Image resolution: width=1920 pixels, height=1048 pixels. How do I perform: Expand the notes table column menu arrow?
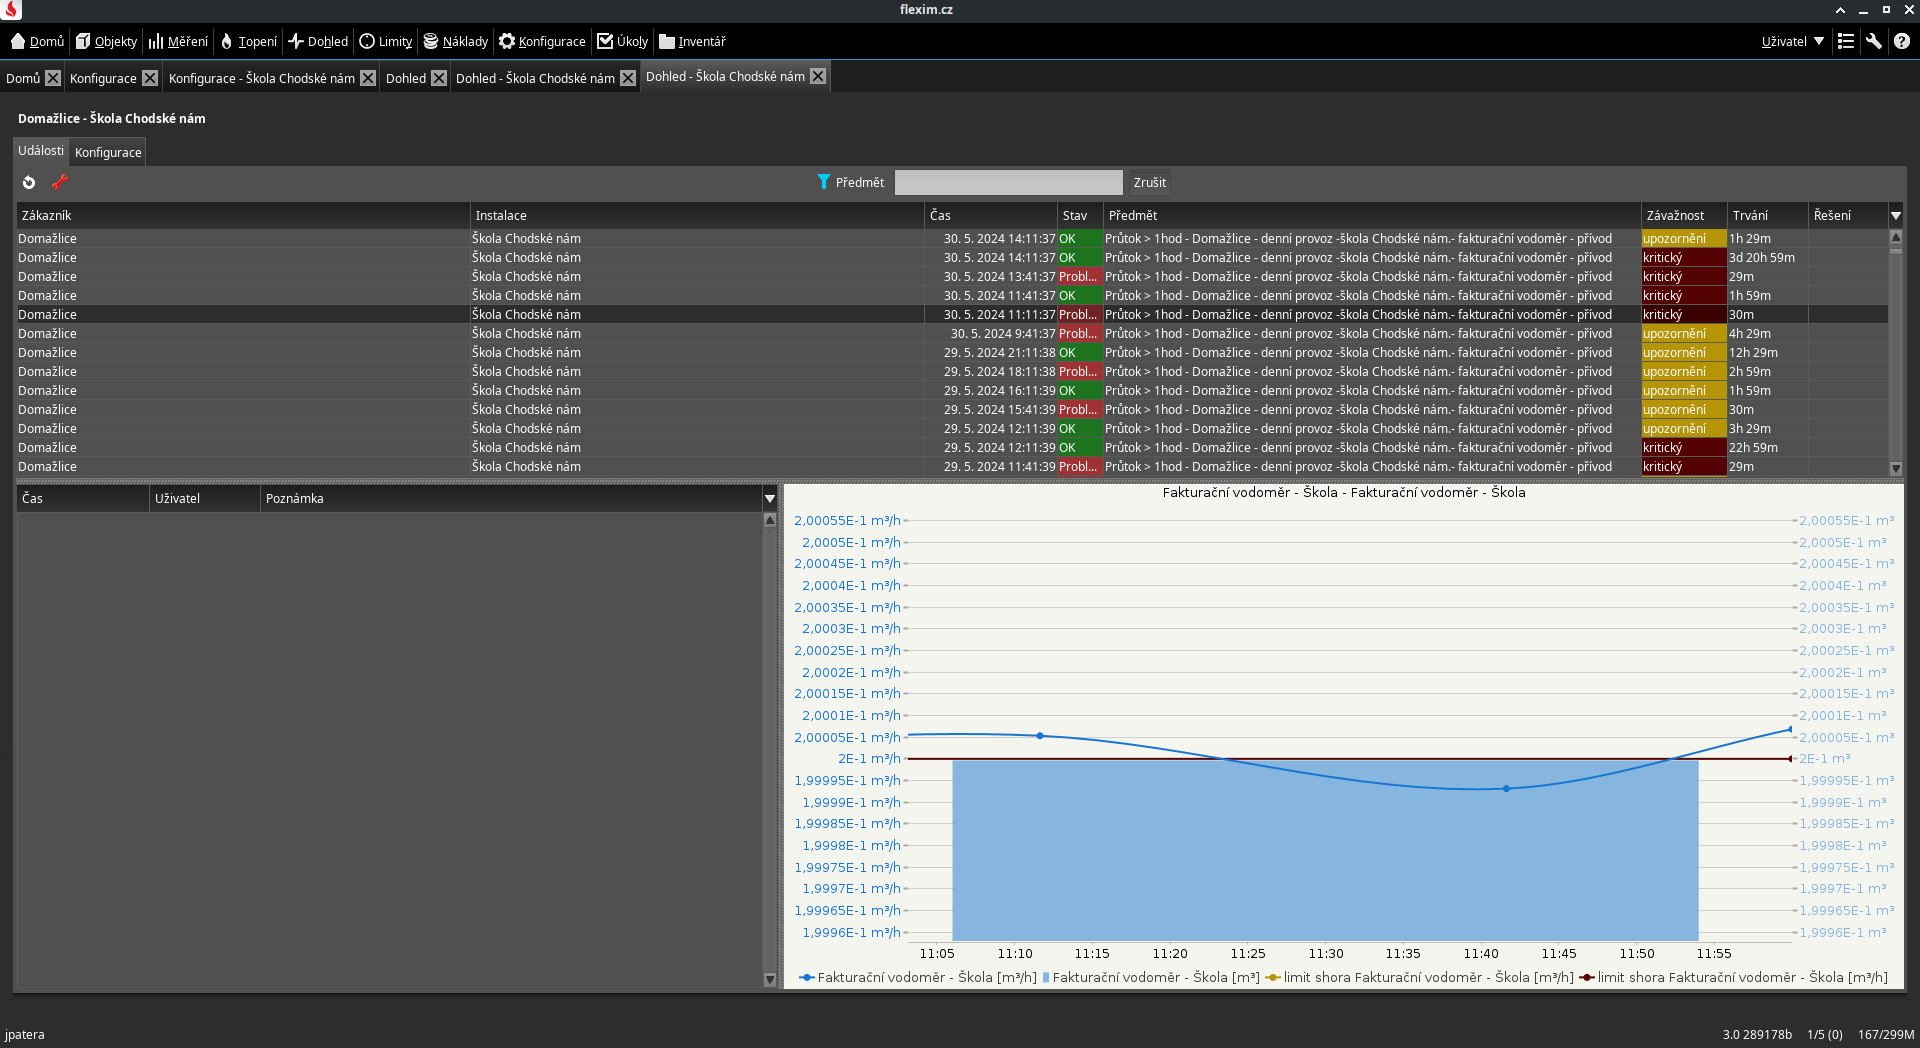click(x=770, y=498)
